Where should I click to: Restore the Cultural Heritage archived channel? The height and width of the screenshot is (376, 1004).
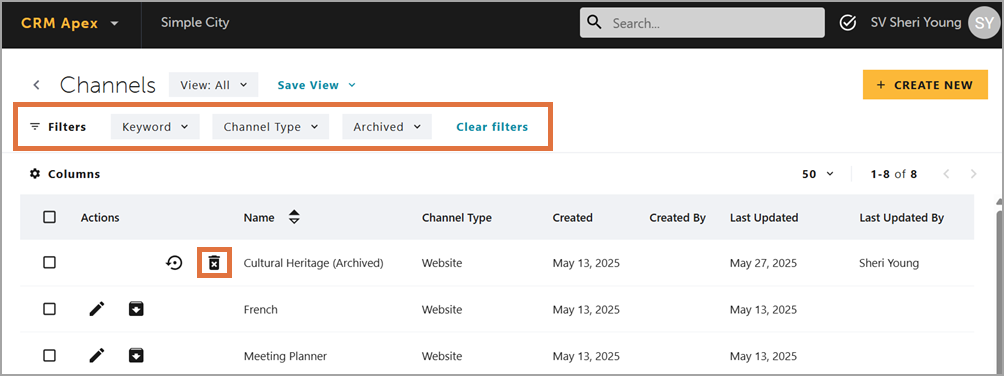[174, 263]
